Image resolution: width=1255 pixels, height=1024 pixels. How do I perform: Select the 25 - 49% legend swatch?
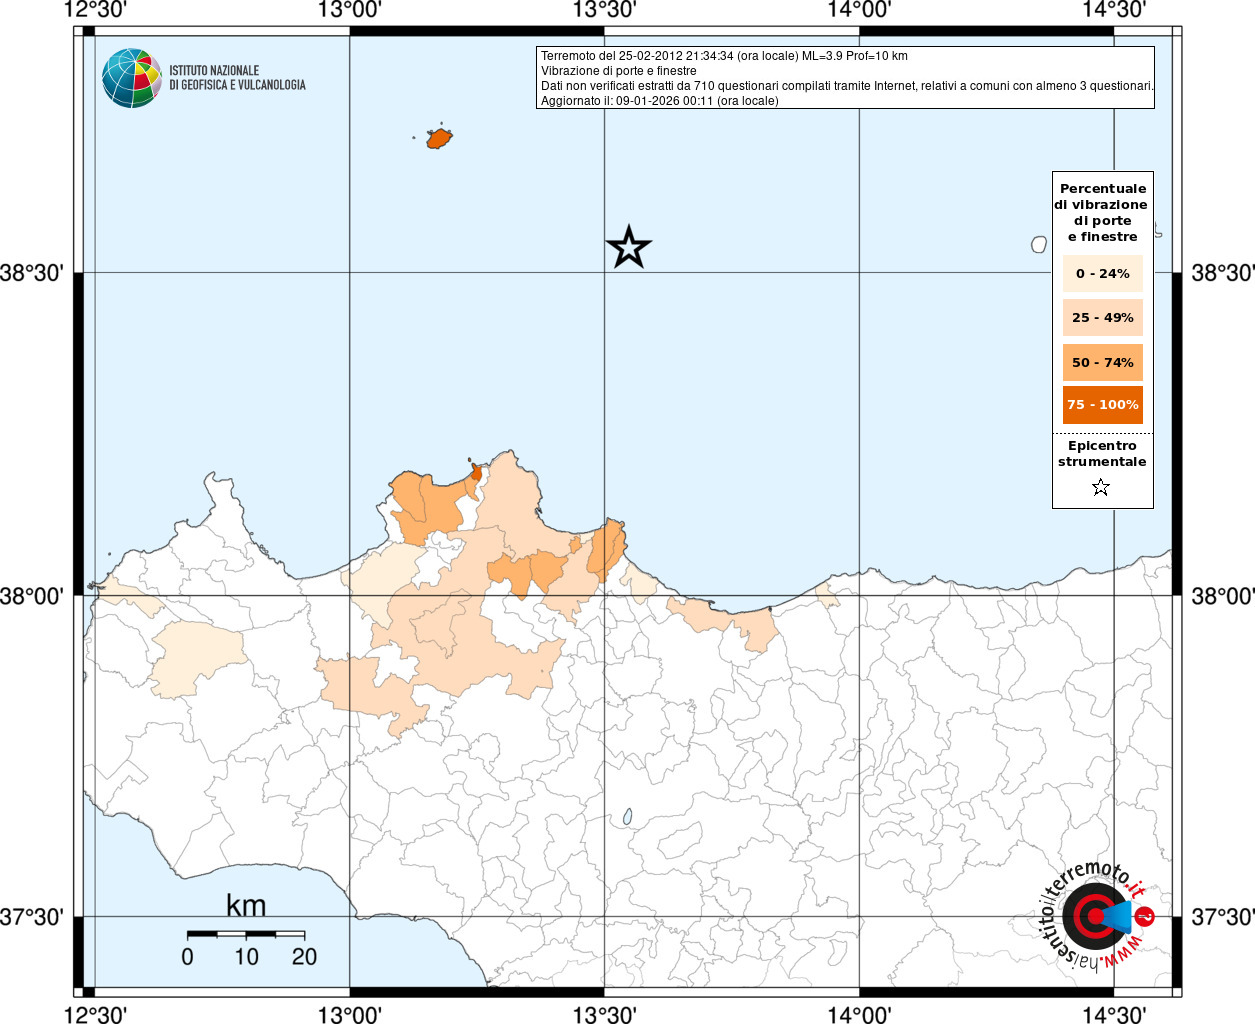(x=1102, y=318)
